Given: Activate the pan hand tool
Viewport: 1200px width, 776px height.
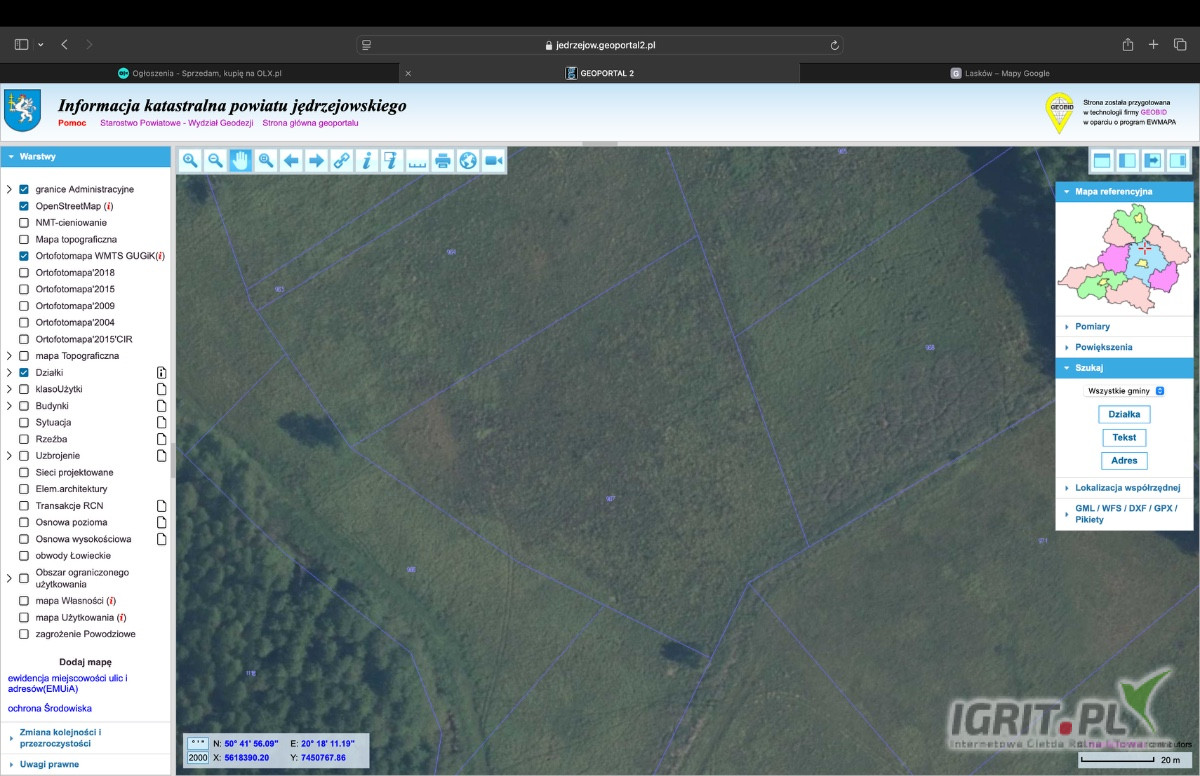Looking at the screenshot, I should click(240, 161).
